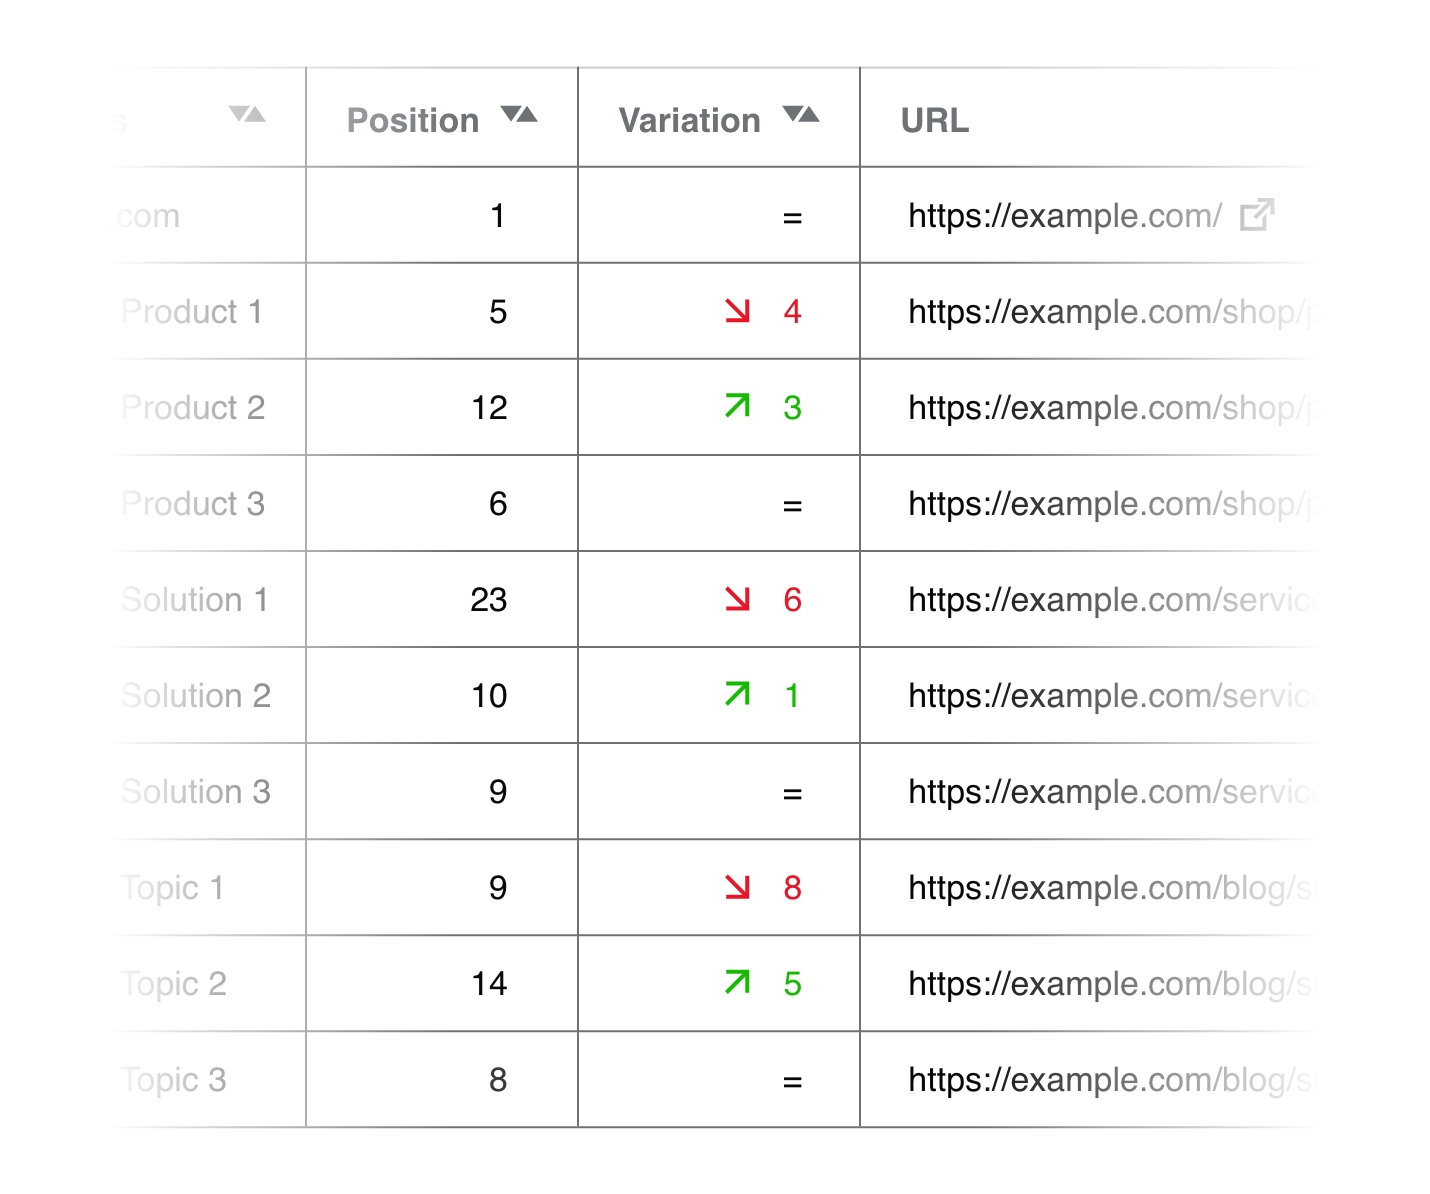Open the external link icon beside example.com URL
Image resolution: width=1430 pixels, height=1194 pixels.
pyautogui.click(x=1257, y=215)
